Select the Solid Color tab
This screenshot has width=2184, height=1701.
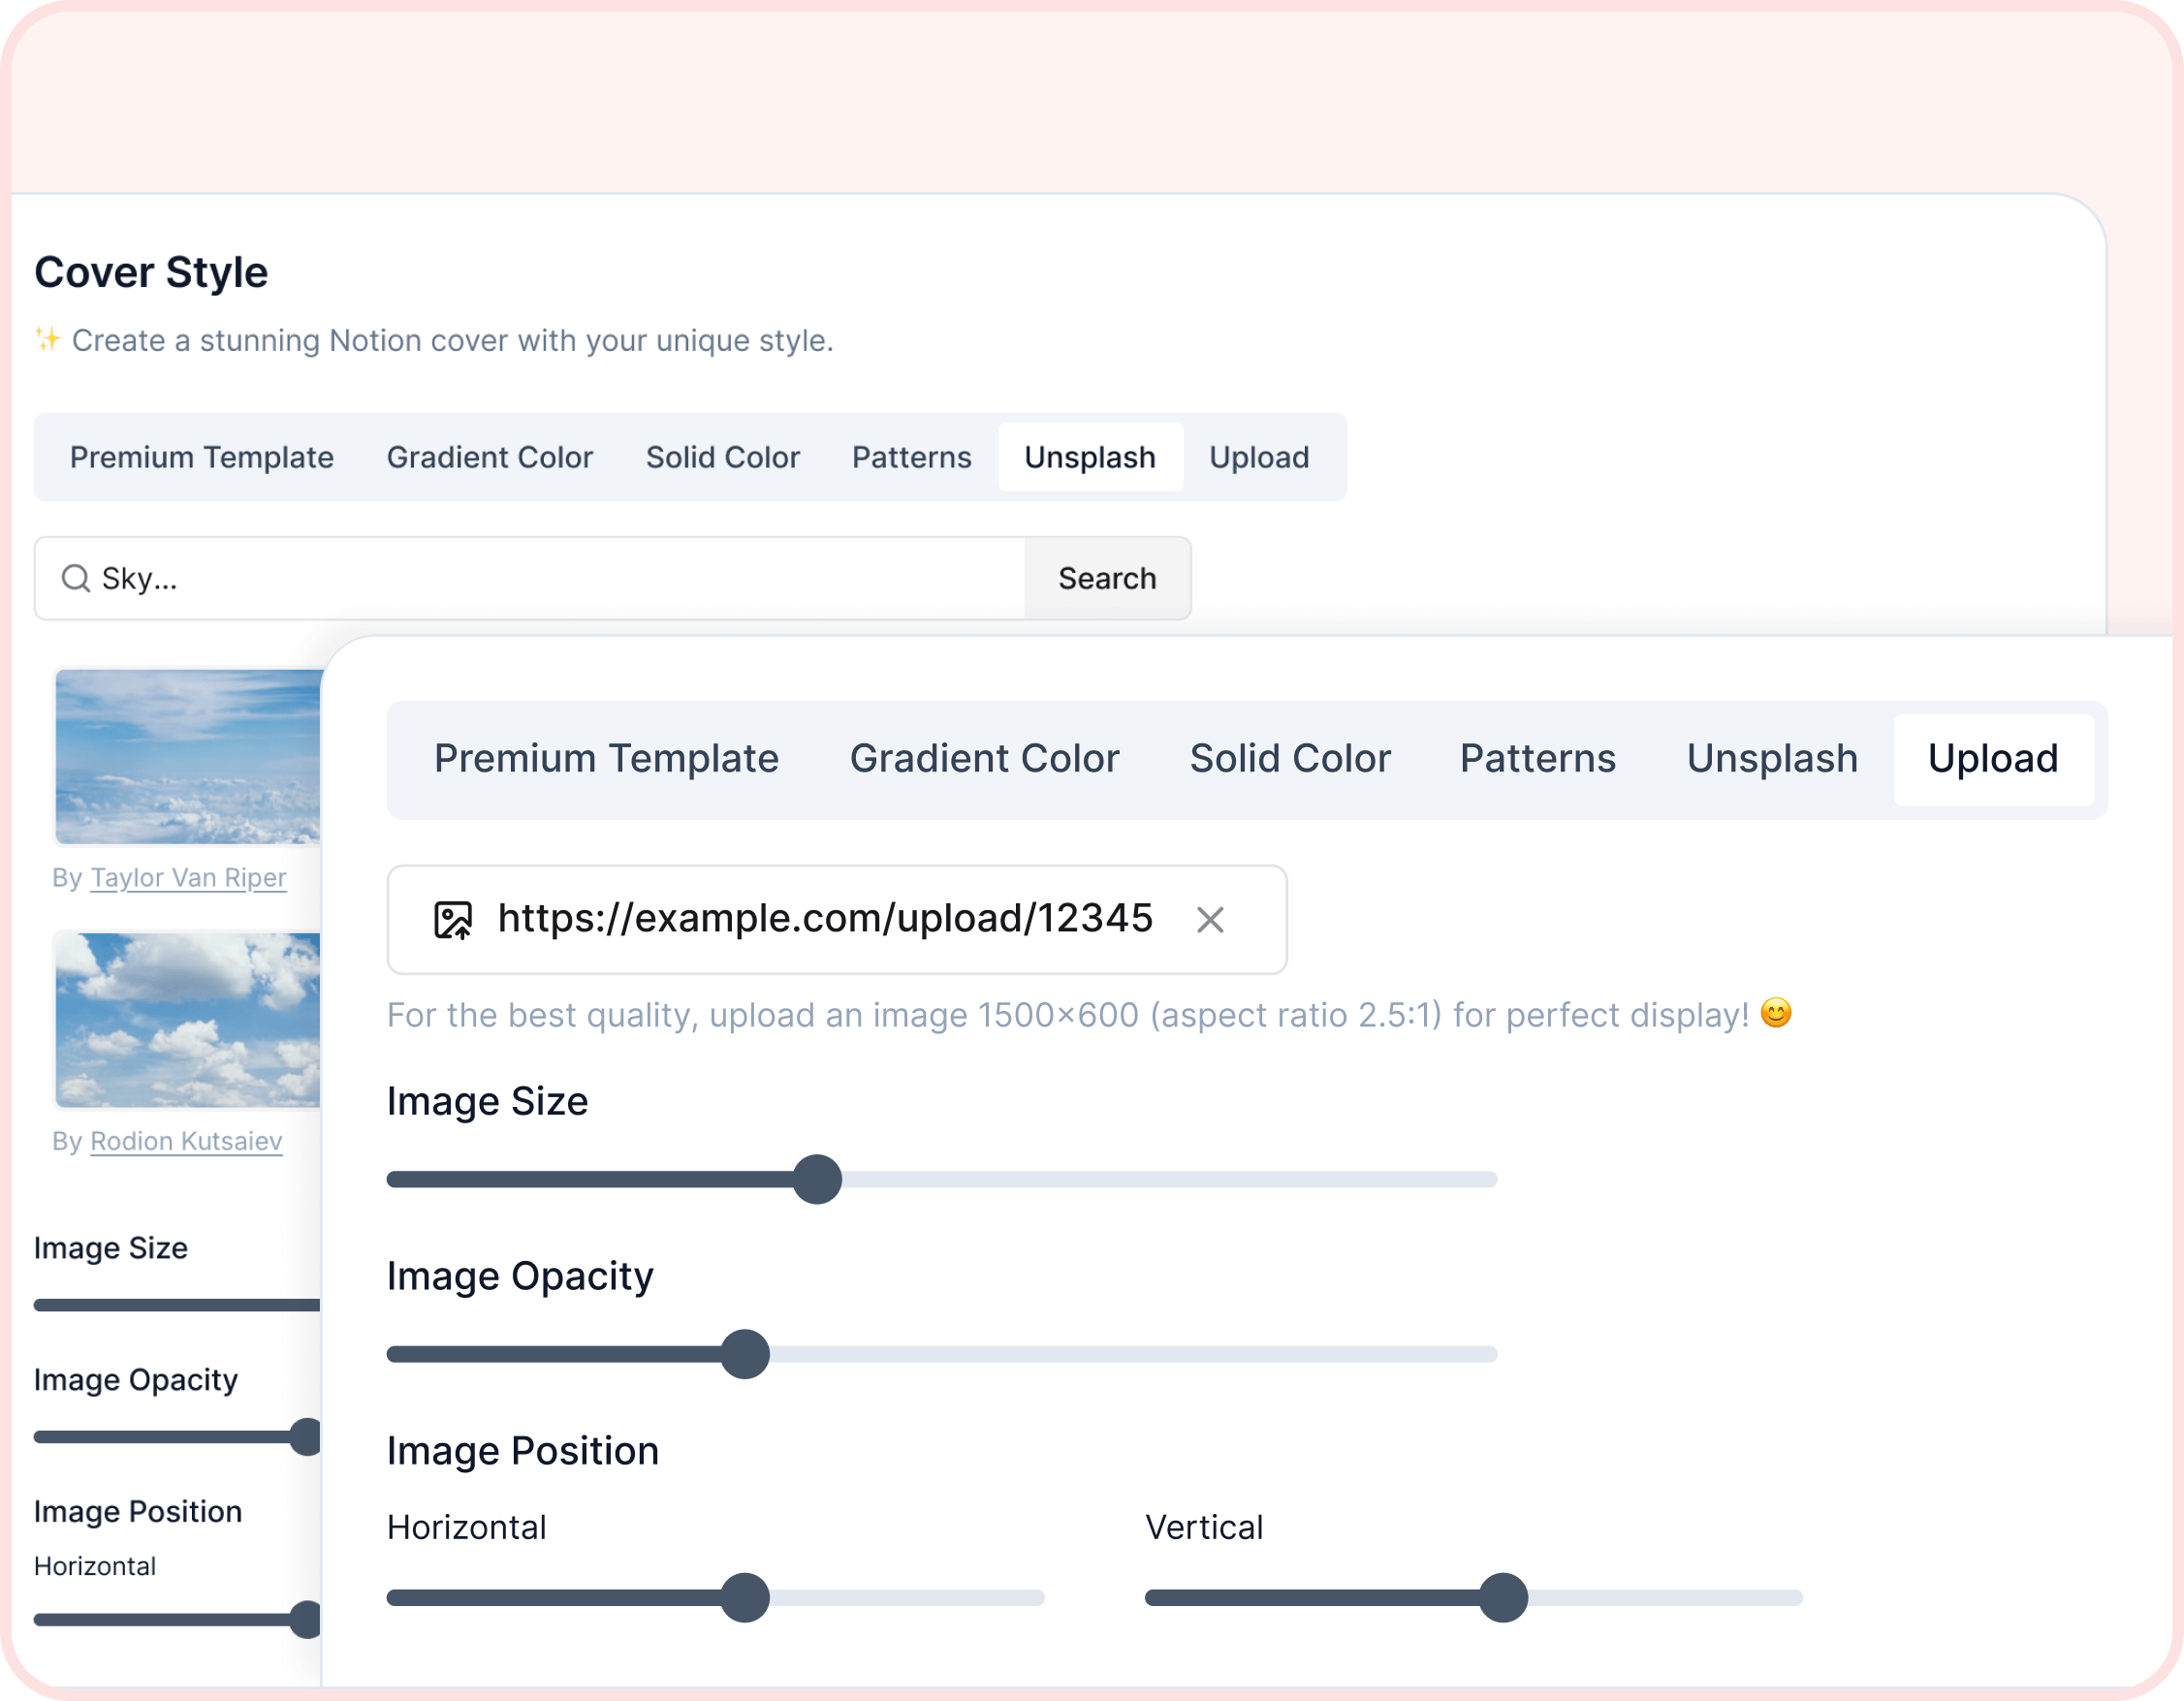click(x=1290, y=758)
